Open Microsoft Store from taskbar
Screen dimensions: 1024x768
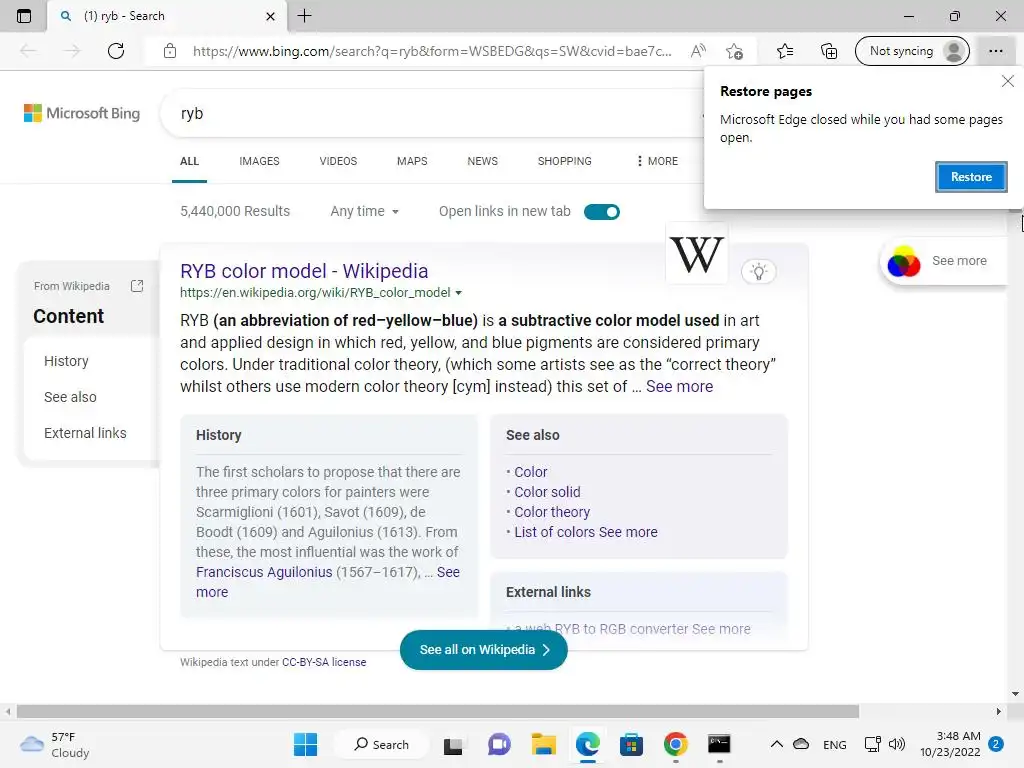point(631,744)
